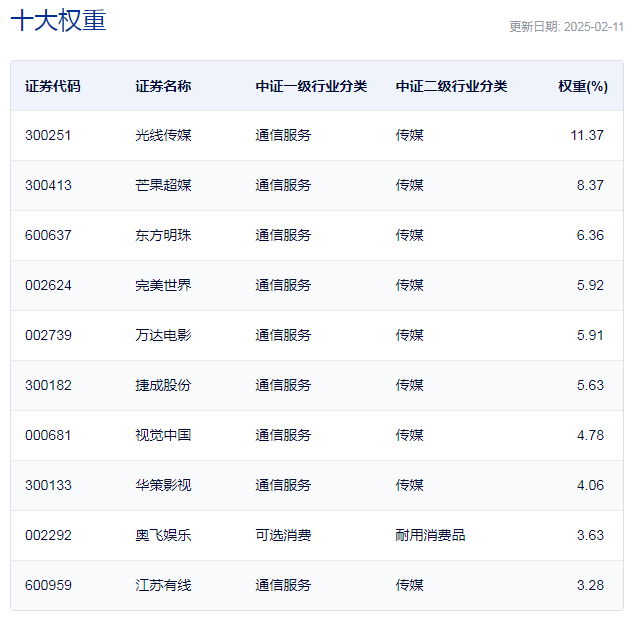Click the 权重(%) column header

[x=582, y=86]
